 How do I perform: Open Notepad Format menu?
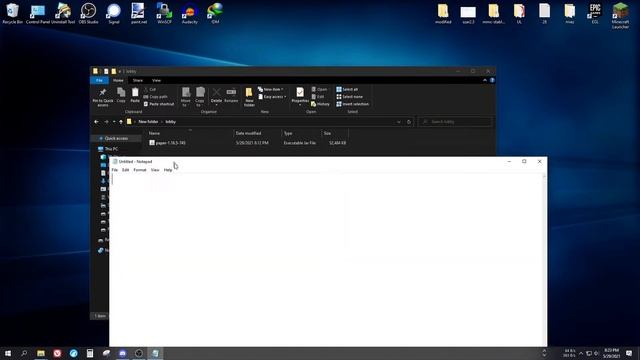pyautogui.click(x=140, y=170)
